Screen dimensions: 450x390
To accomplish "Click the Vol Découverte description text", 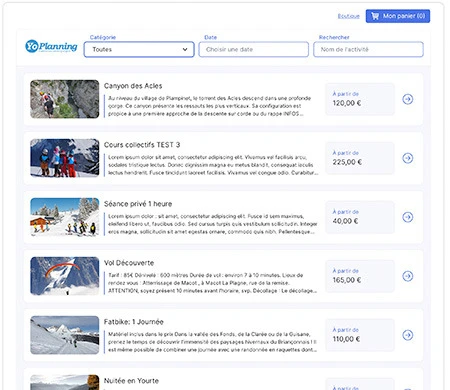I will (212, 283).
